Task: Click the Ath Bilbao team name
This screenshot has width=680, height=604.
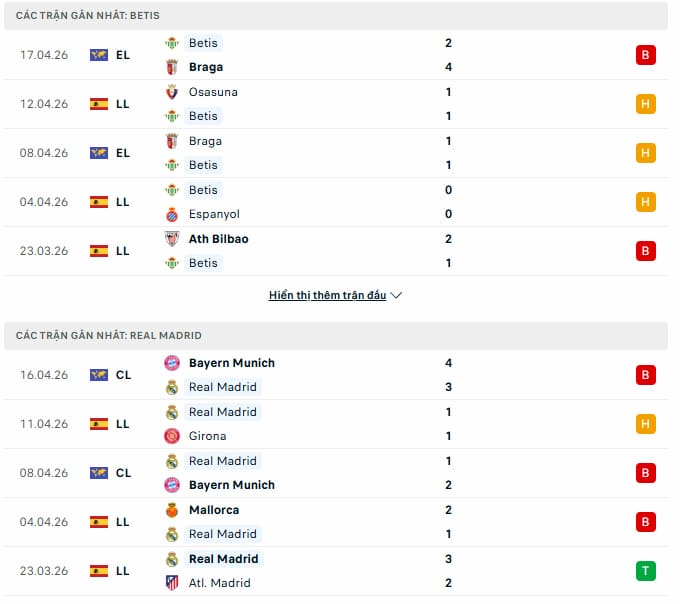Action: pos(218,239)
